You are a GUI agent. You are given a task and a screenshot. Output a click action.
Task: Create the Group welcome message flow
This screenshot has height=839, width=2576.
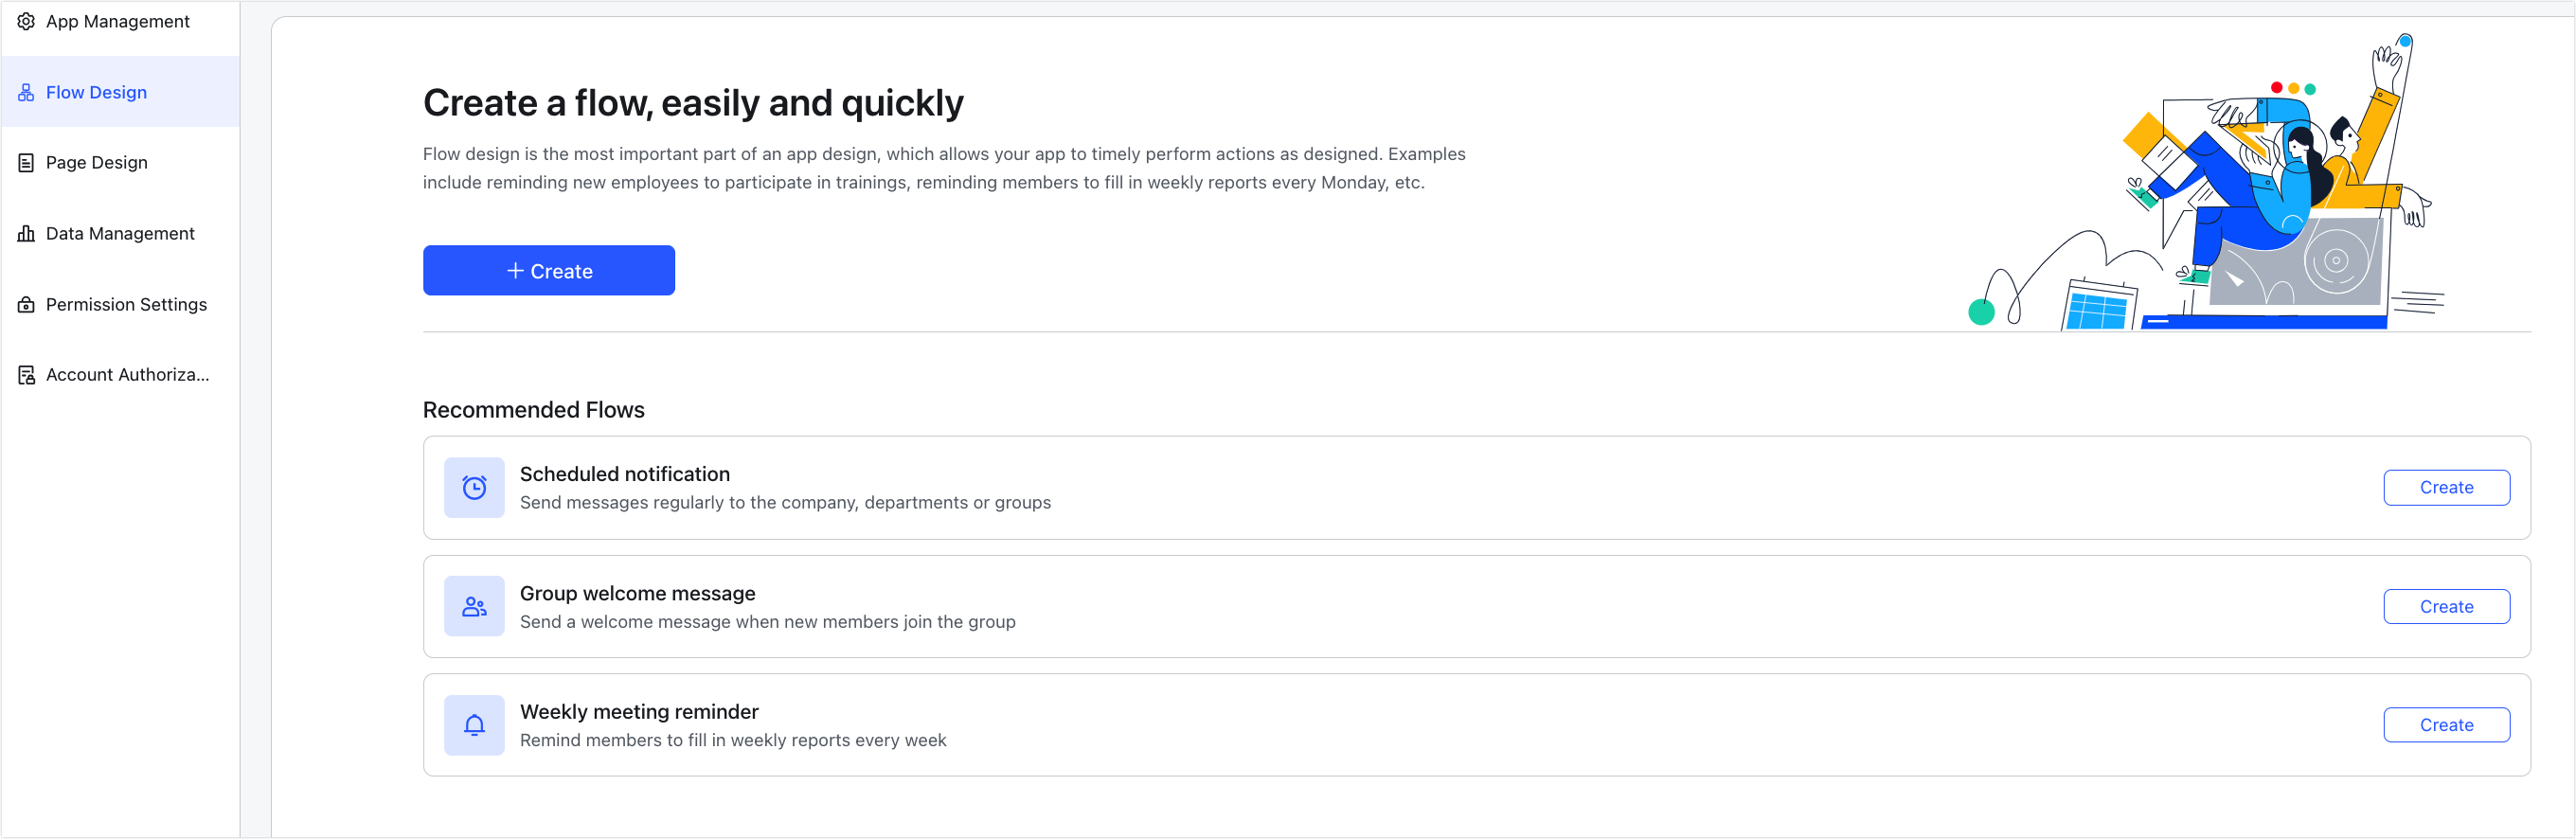point(2446,607)
